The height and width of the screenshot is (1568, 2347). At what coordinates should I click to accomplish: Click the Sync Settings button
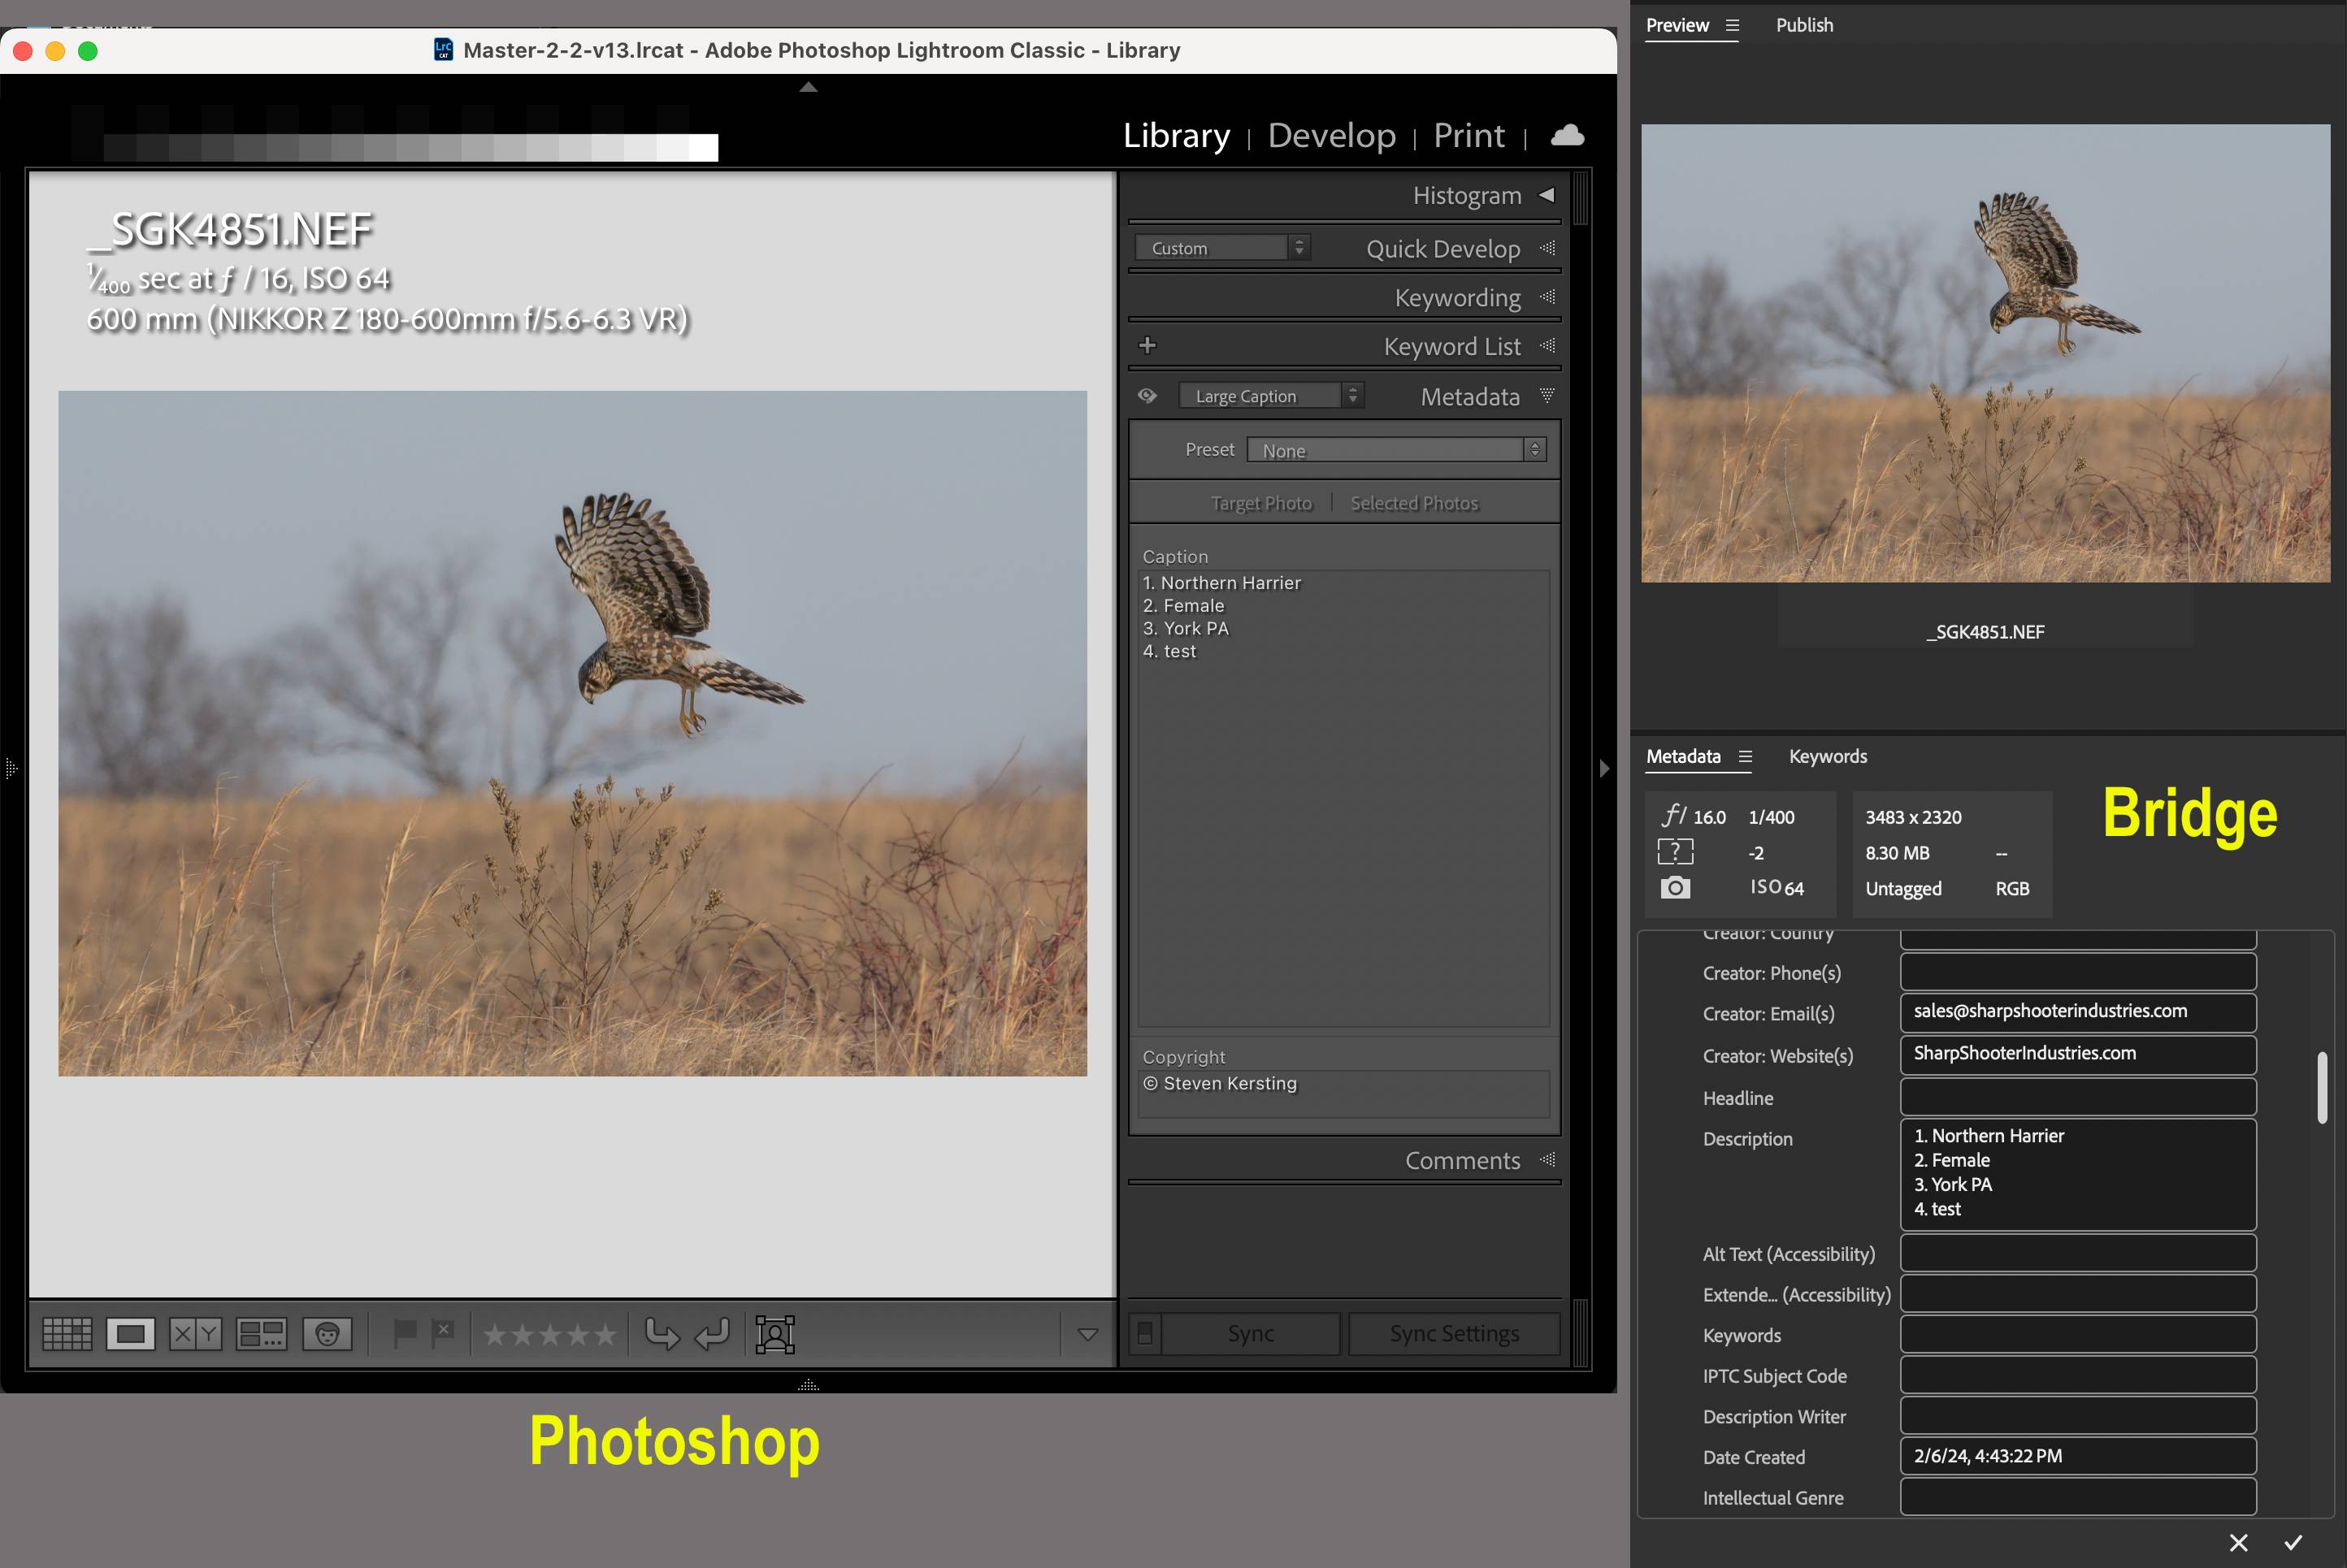[x=1454, y=1333]
